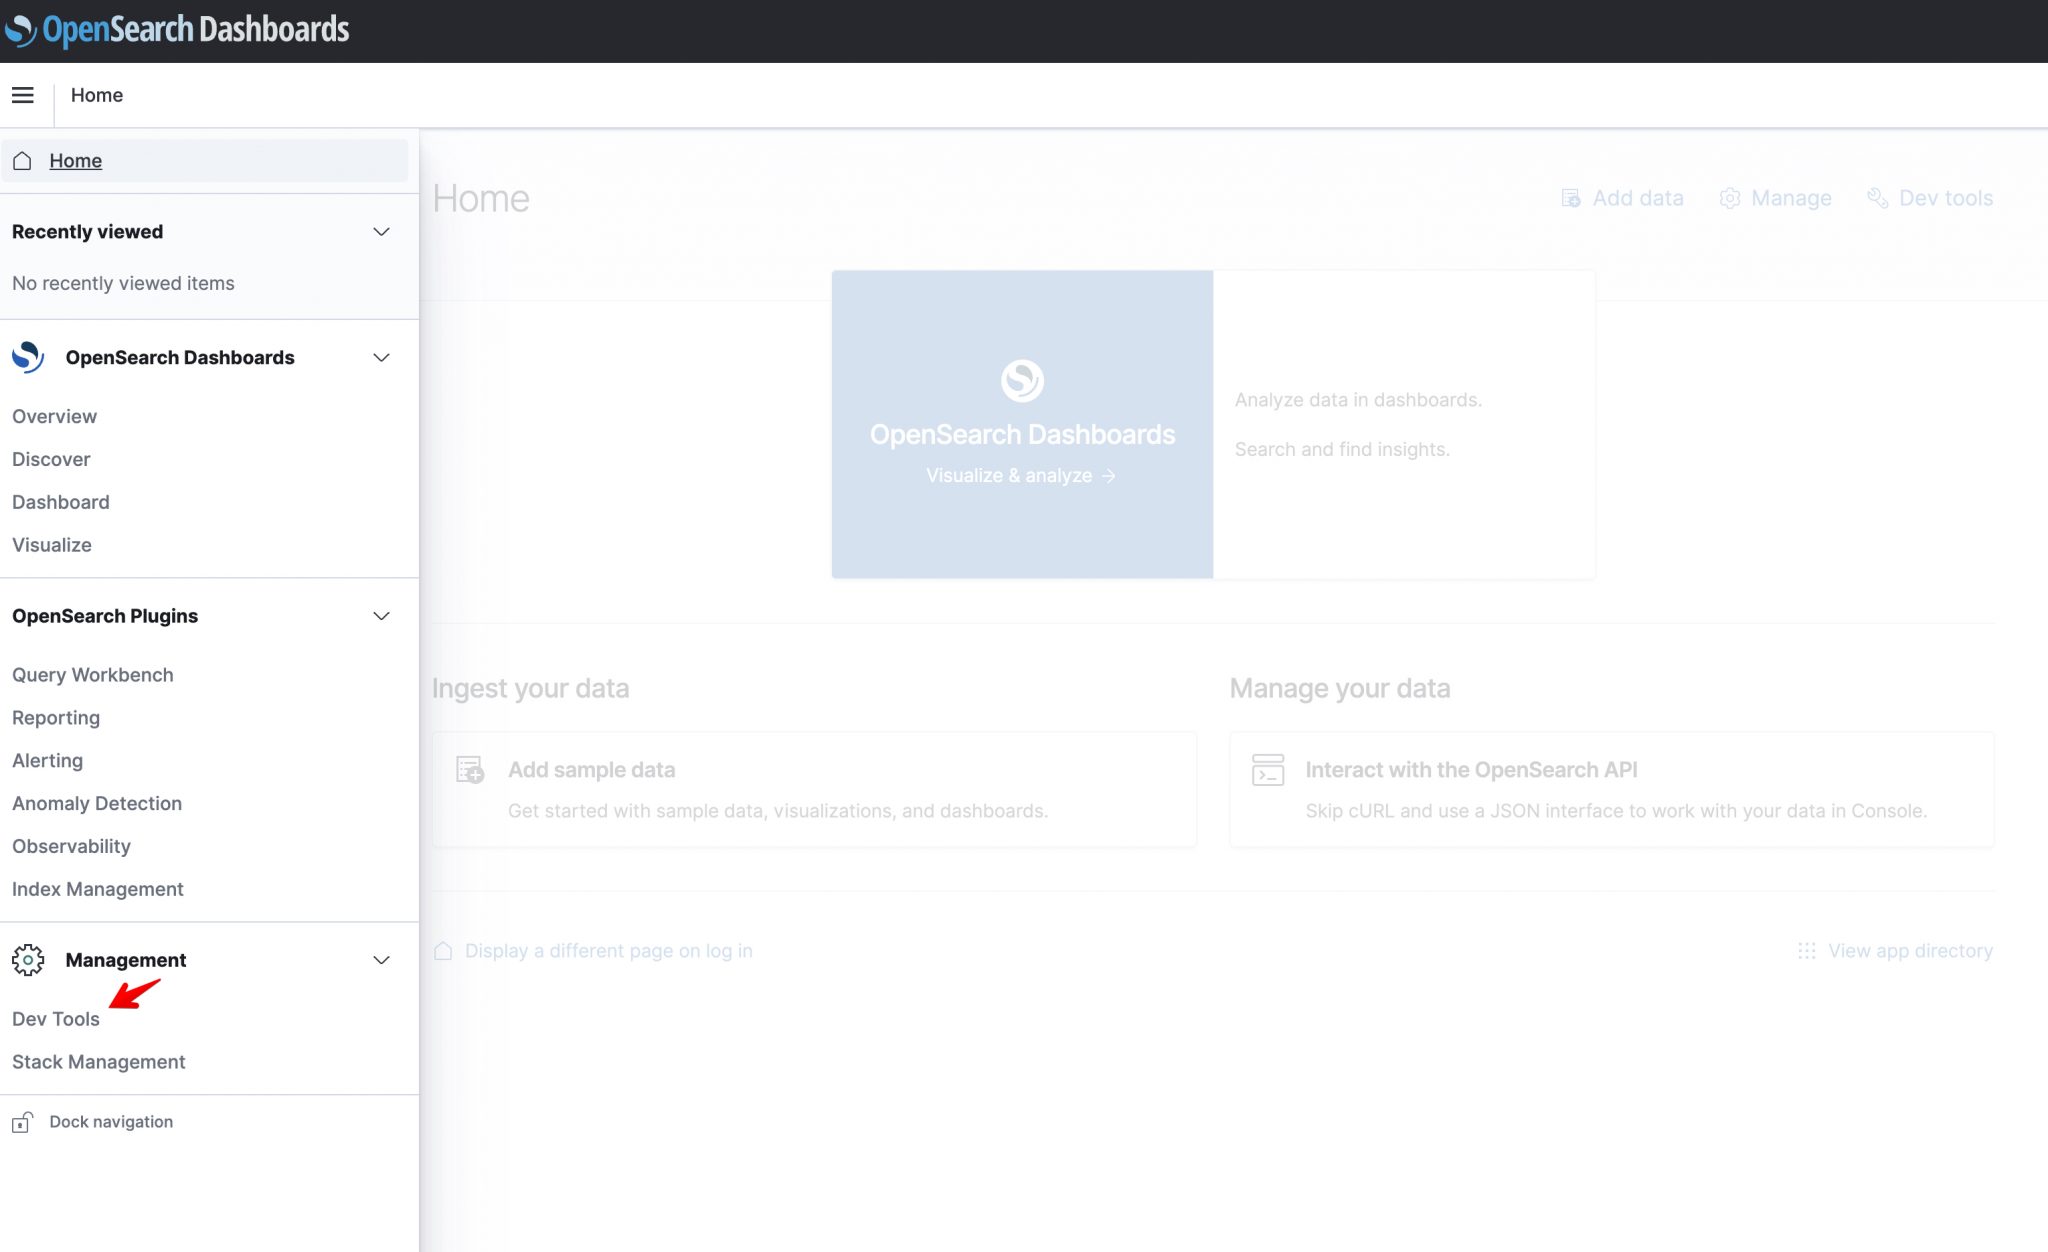Click the Management gear icon

[28, 960]
